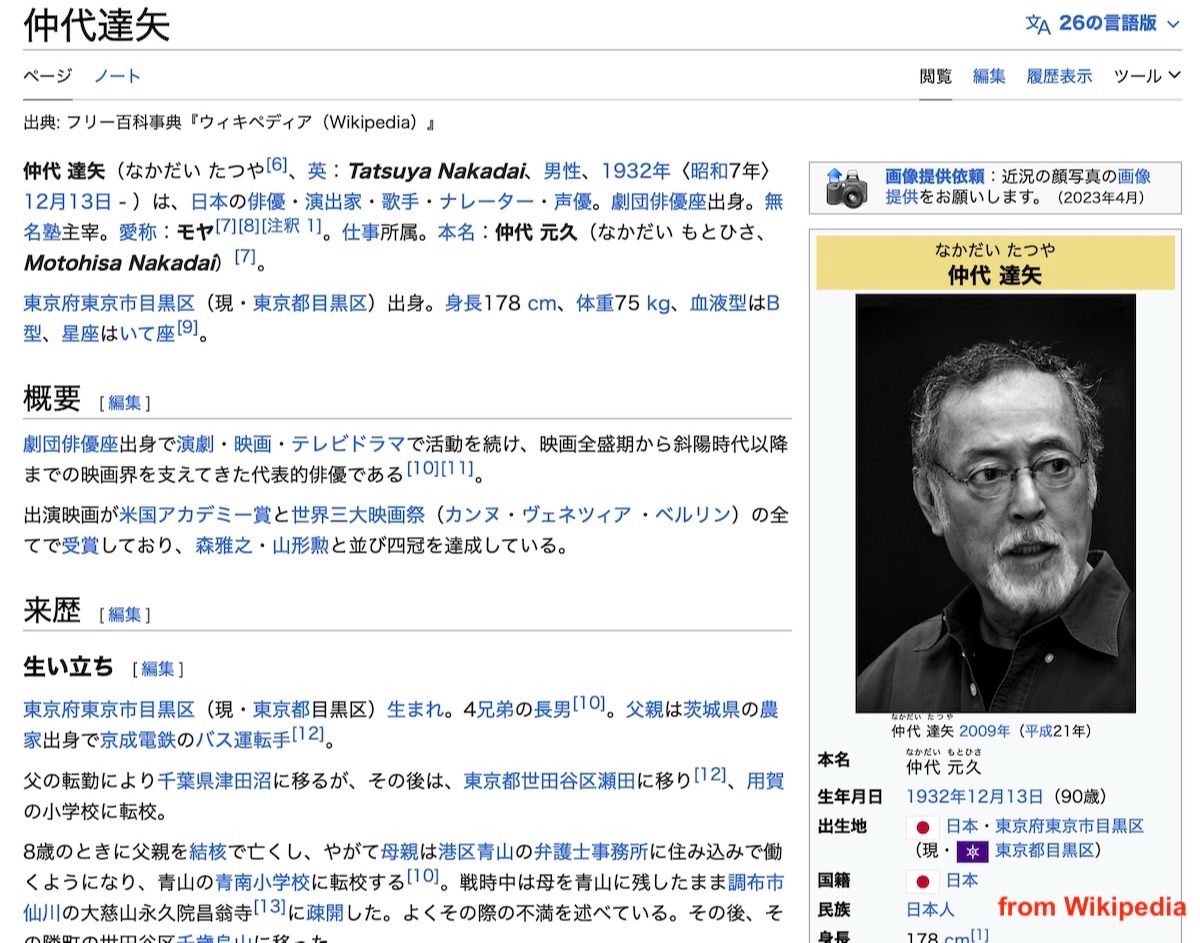Screen dimensions: 1200x943
Task: Edit the 来歴 section via 編集 link
Action: (x=125, y=615)
